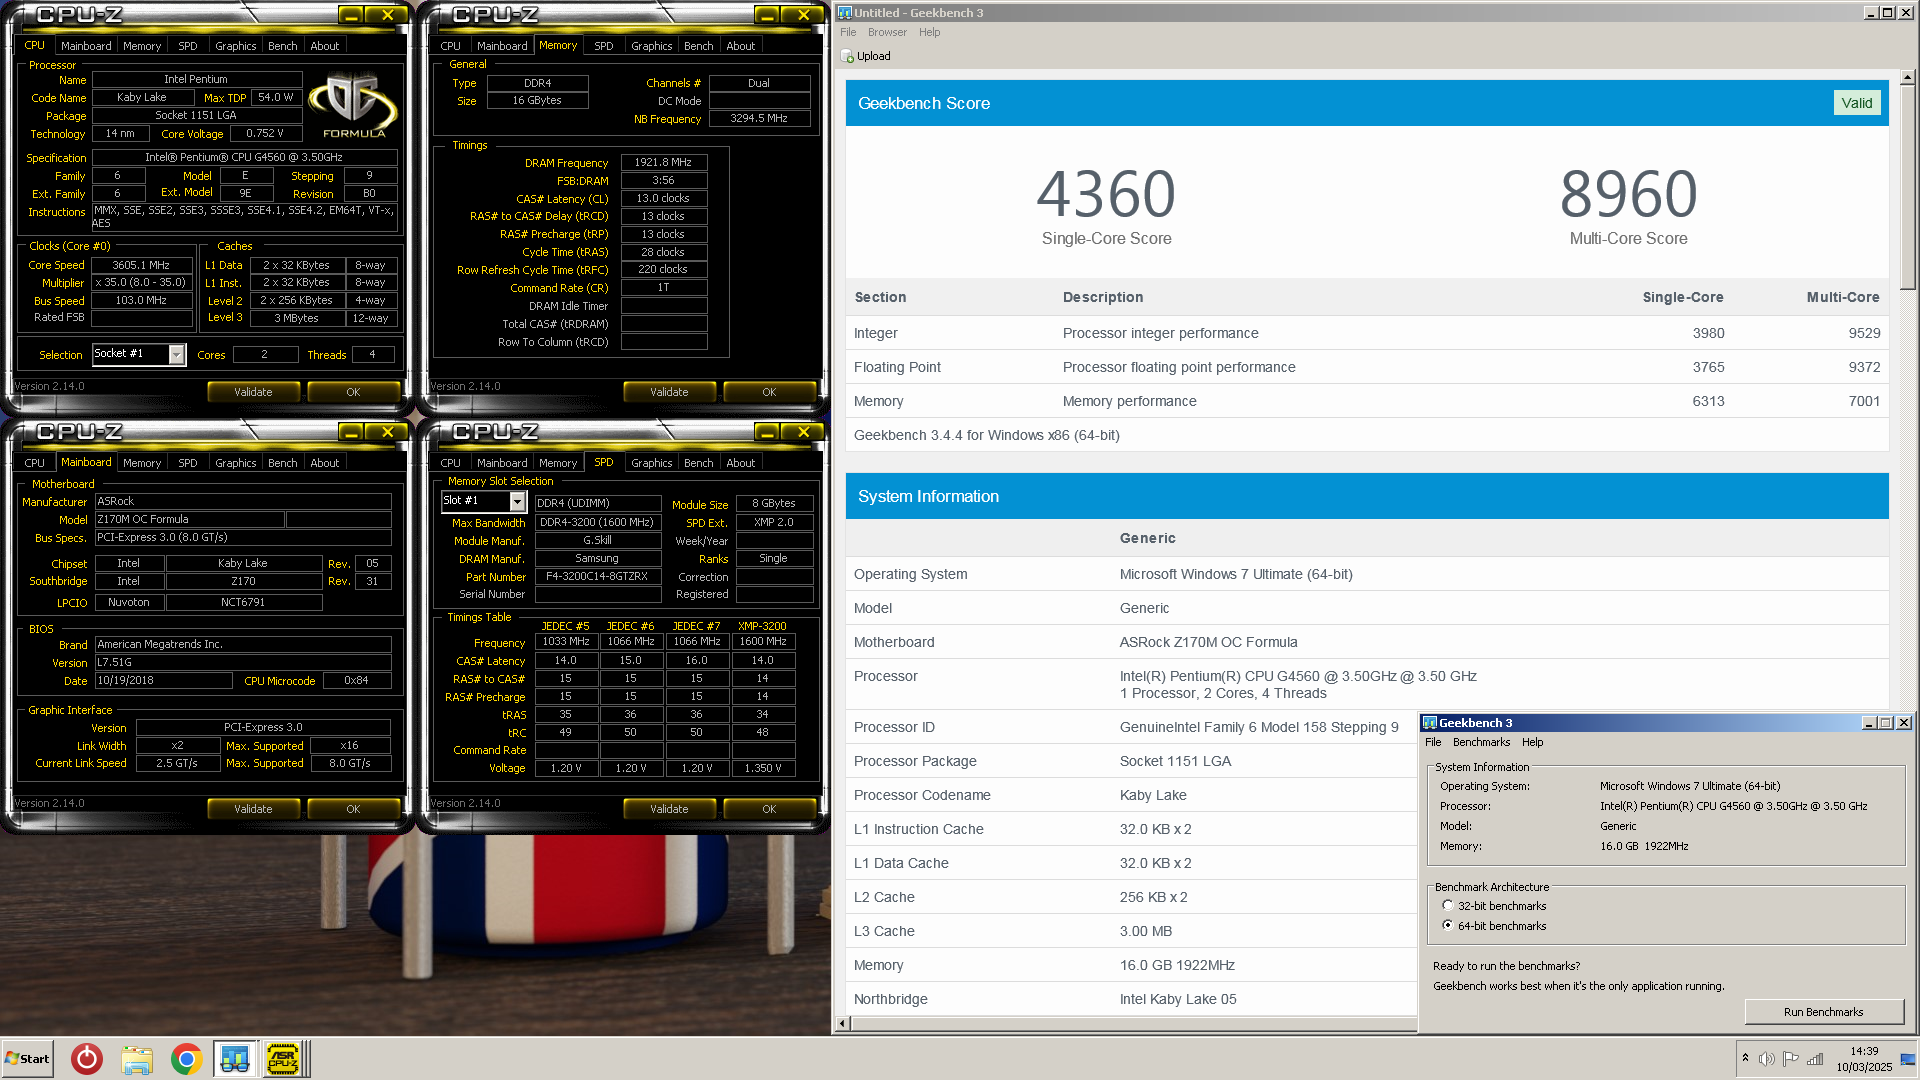This screenshot has width=1920, height=1080.
Task: Click OK in the Memory tab window
Action: [769, 392]
